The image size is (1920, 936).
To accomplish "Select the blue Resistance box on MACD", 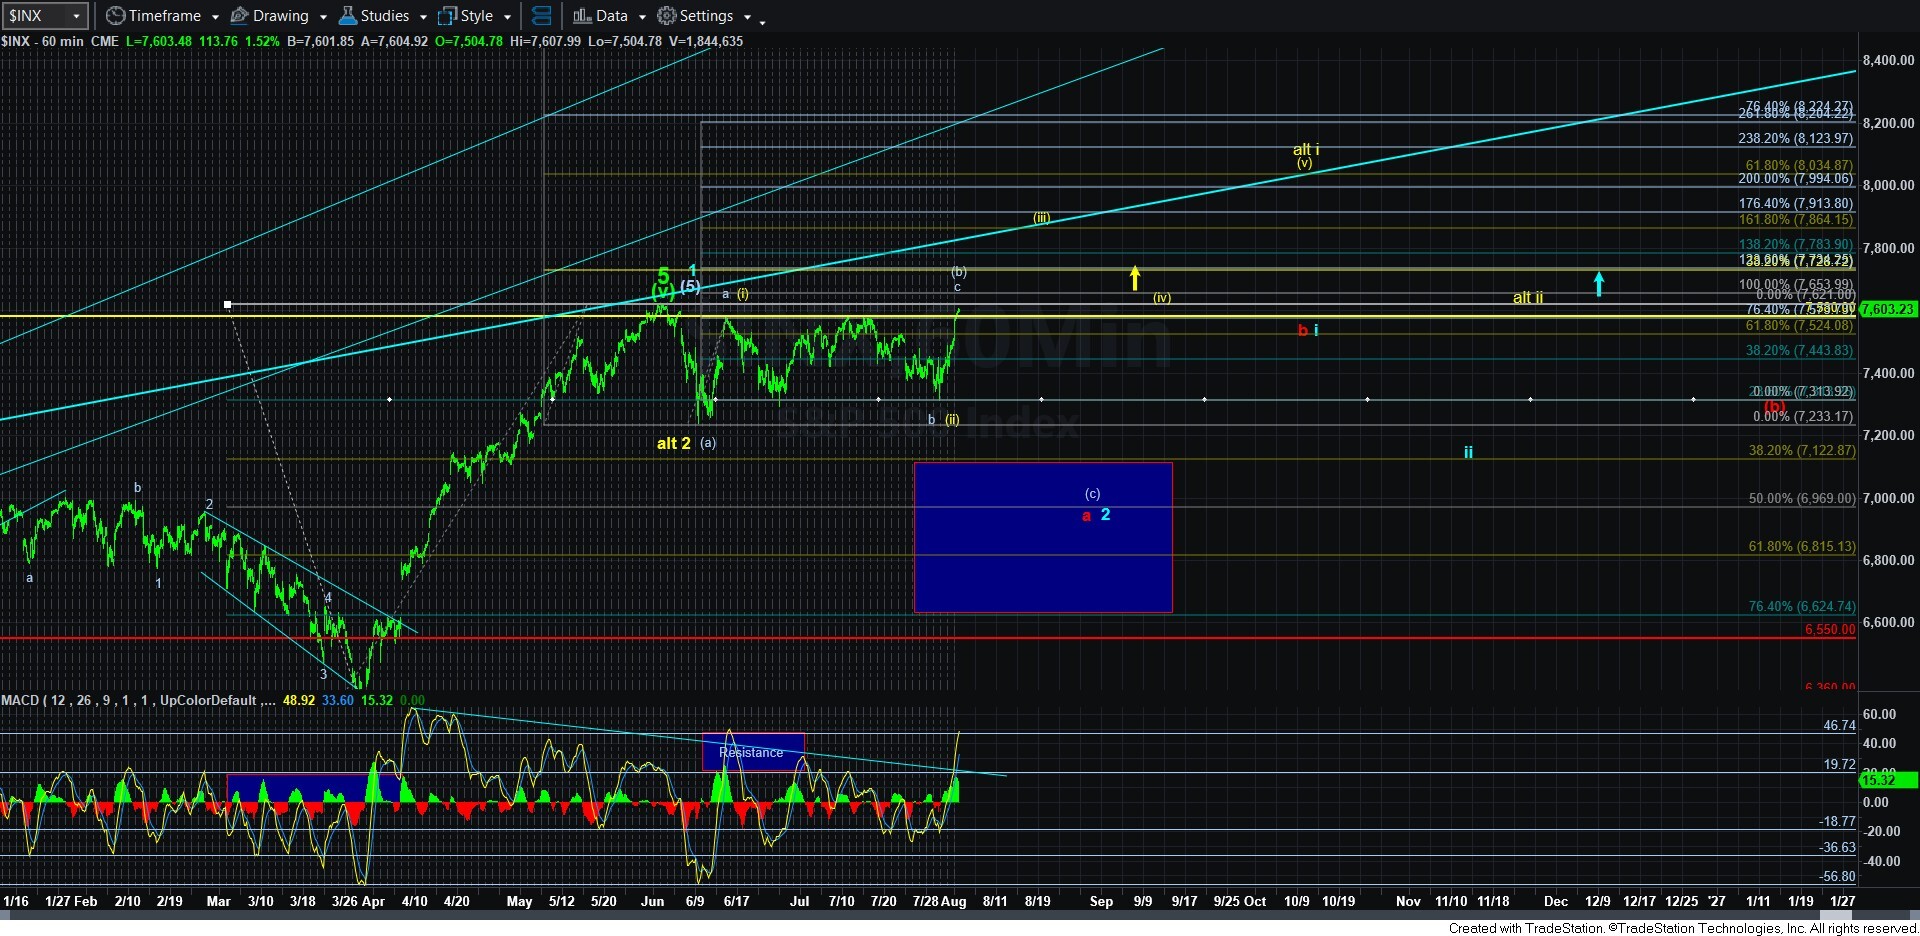I will point(753,752).
